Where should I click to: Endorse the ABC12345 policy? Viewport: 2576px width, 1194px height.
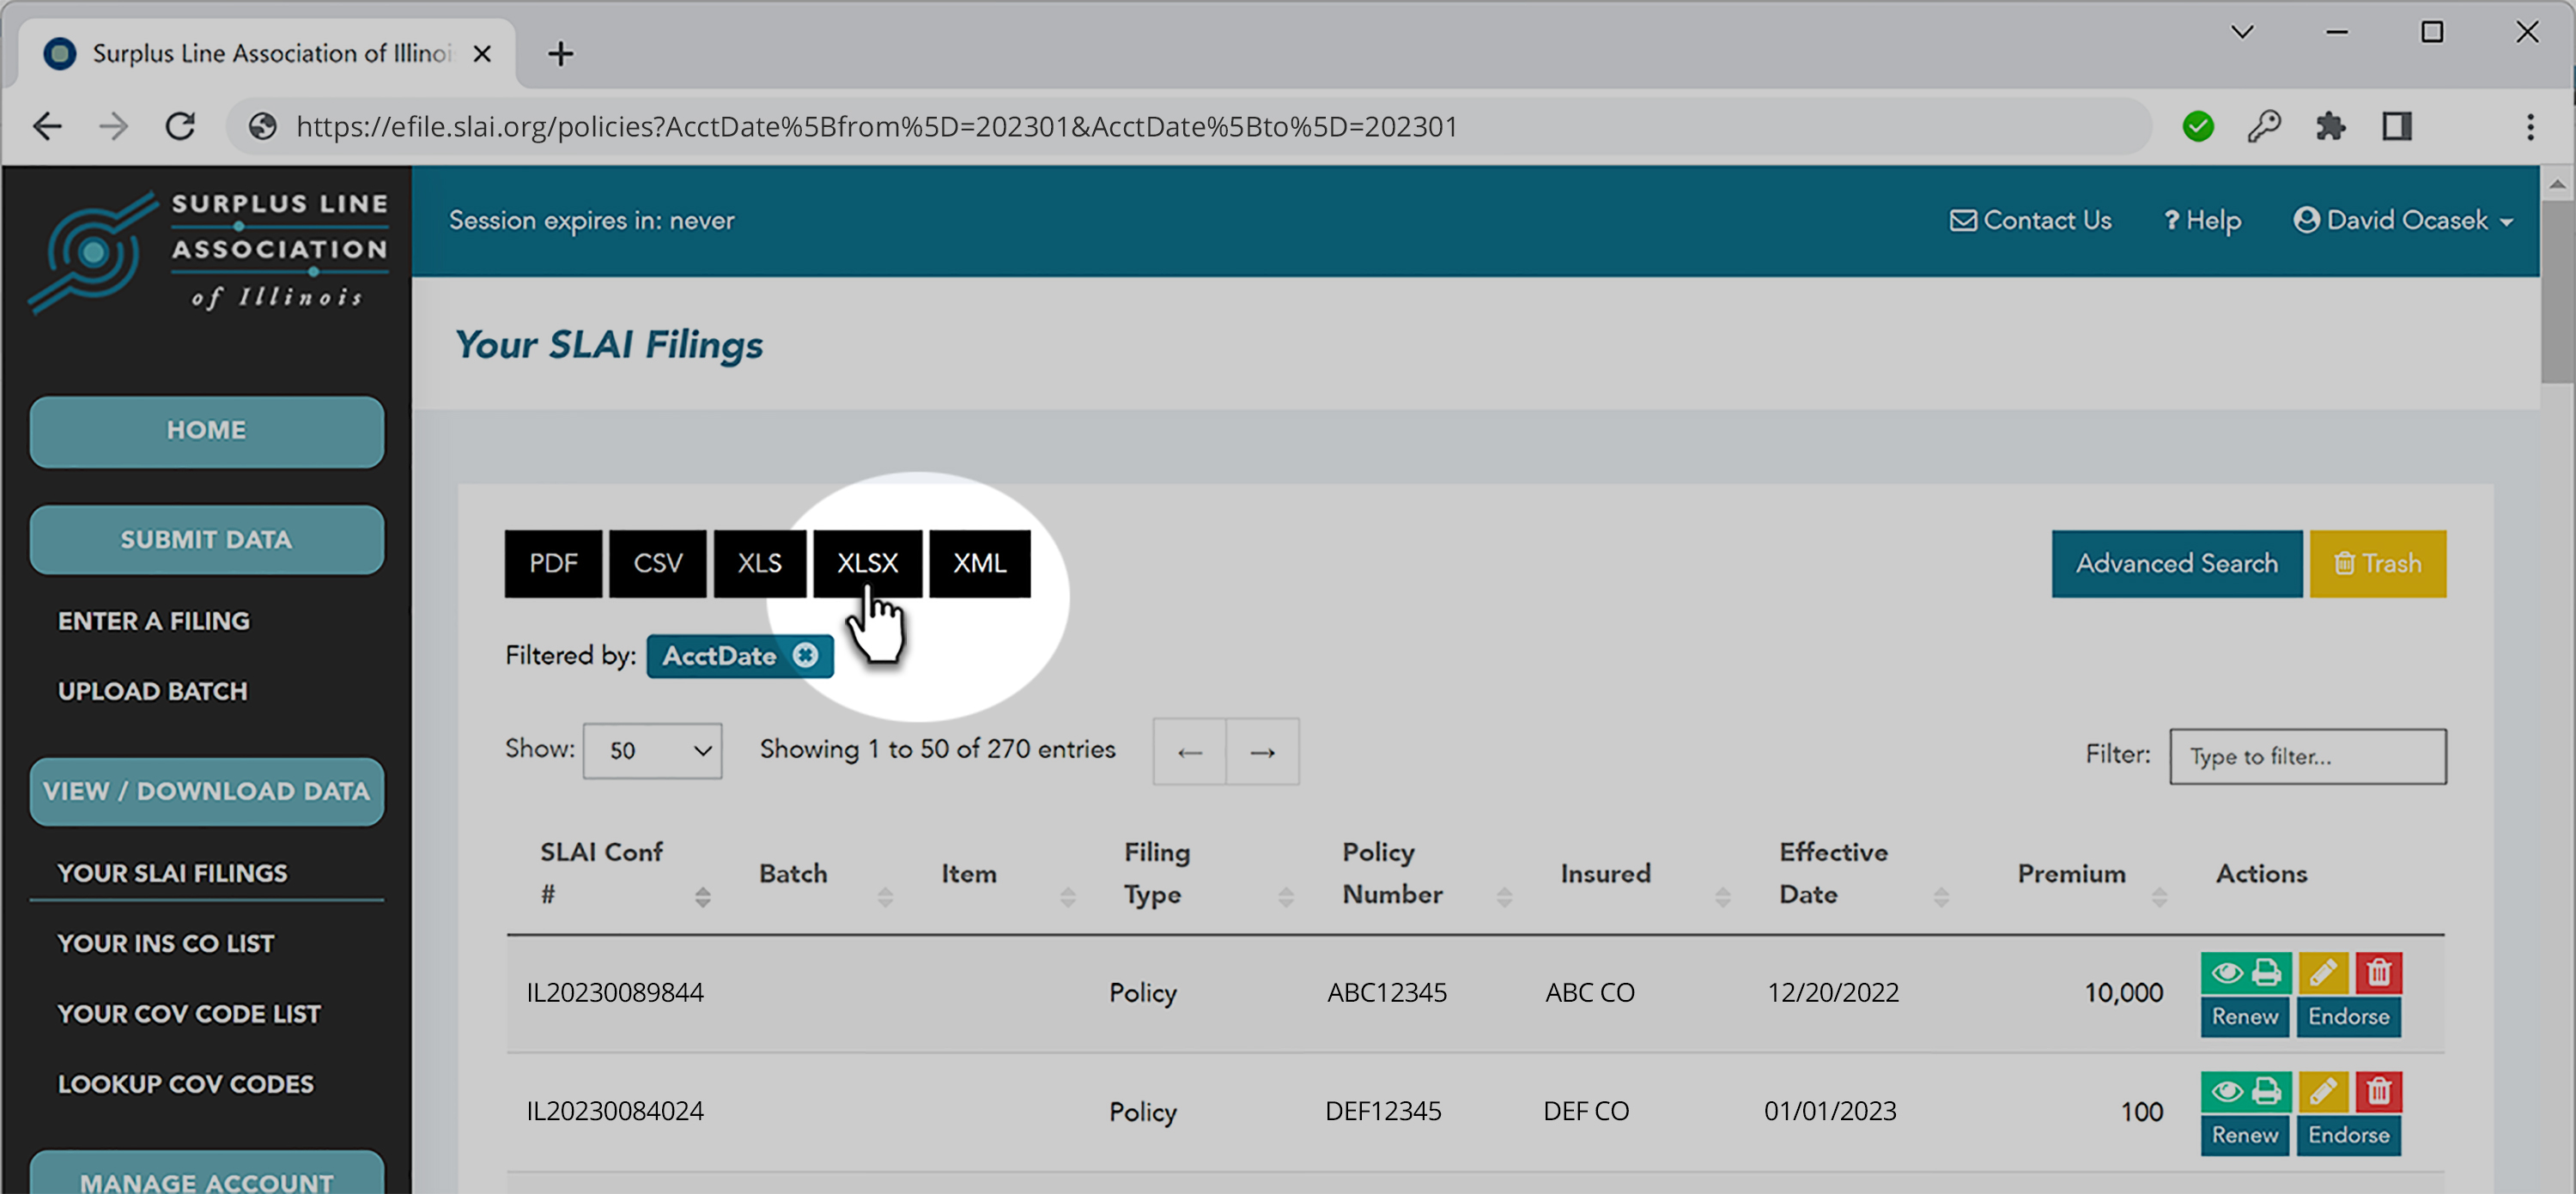(x=2348, y=1017)
